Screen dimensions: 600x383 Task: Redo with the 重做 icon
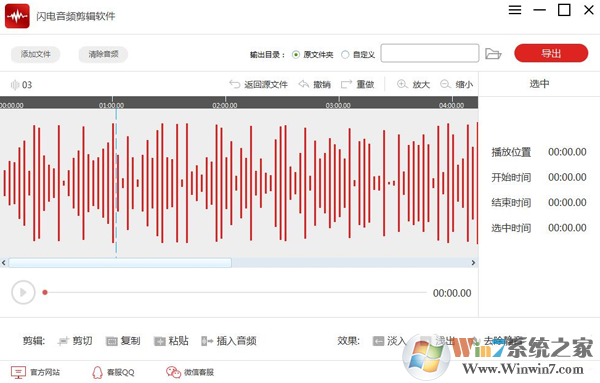346,84
